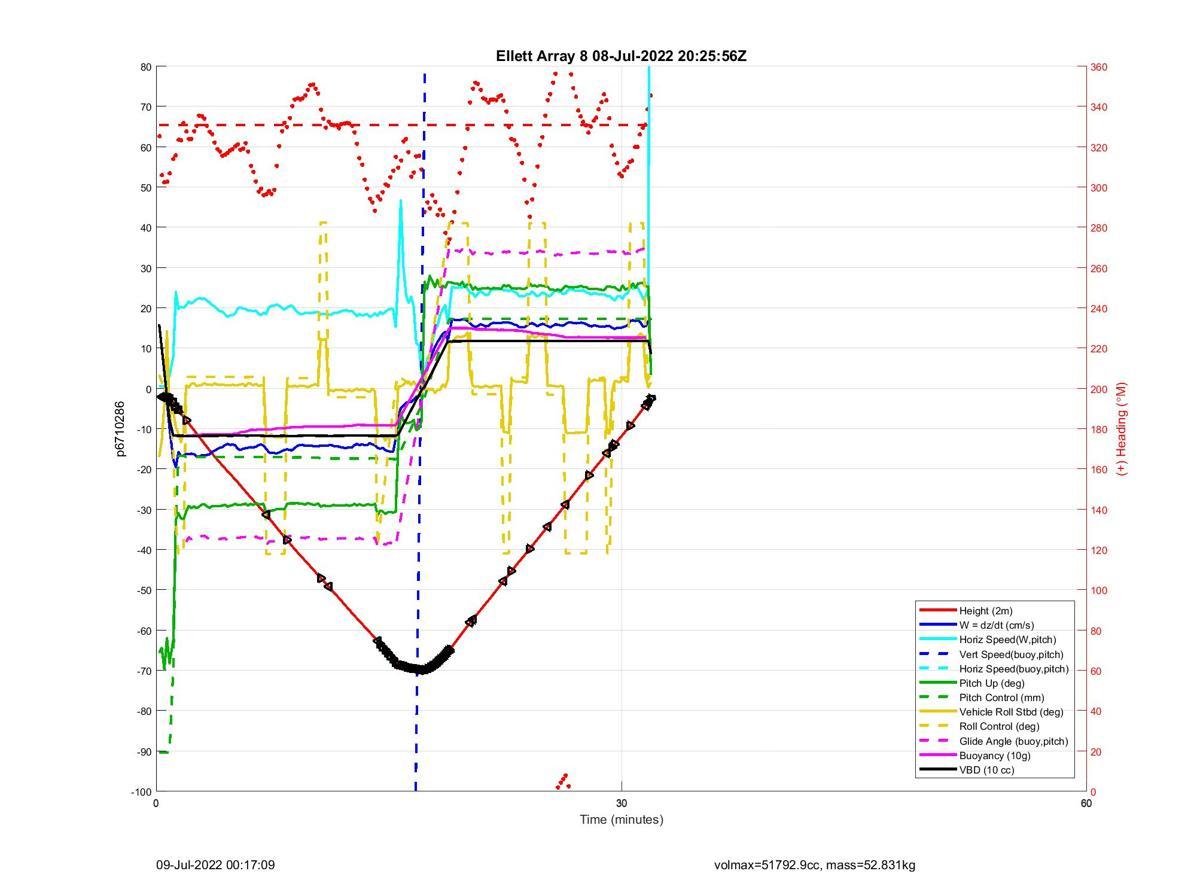The image size is (1200, 889).
Task: Click legend entry "Vehicle Roll Stbd (deg)"
Action: 1011,712
